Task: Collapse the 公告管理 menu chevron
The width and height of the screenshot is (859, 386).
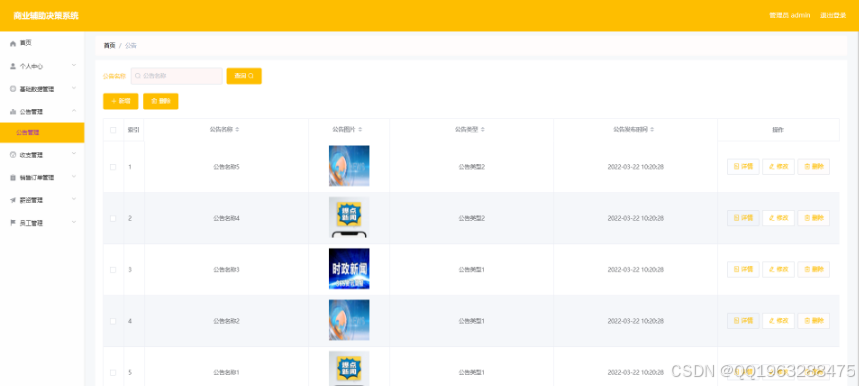Action: point(74,111)
